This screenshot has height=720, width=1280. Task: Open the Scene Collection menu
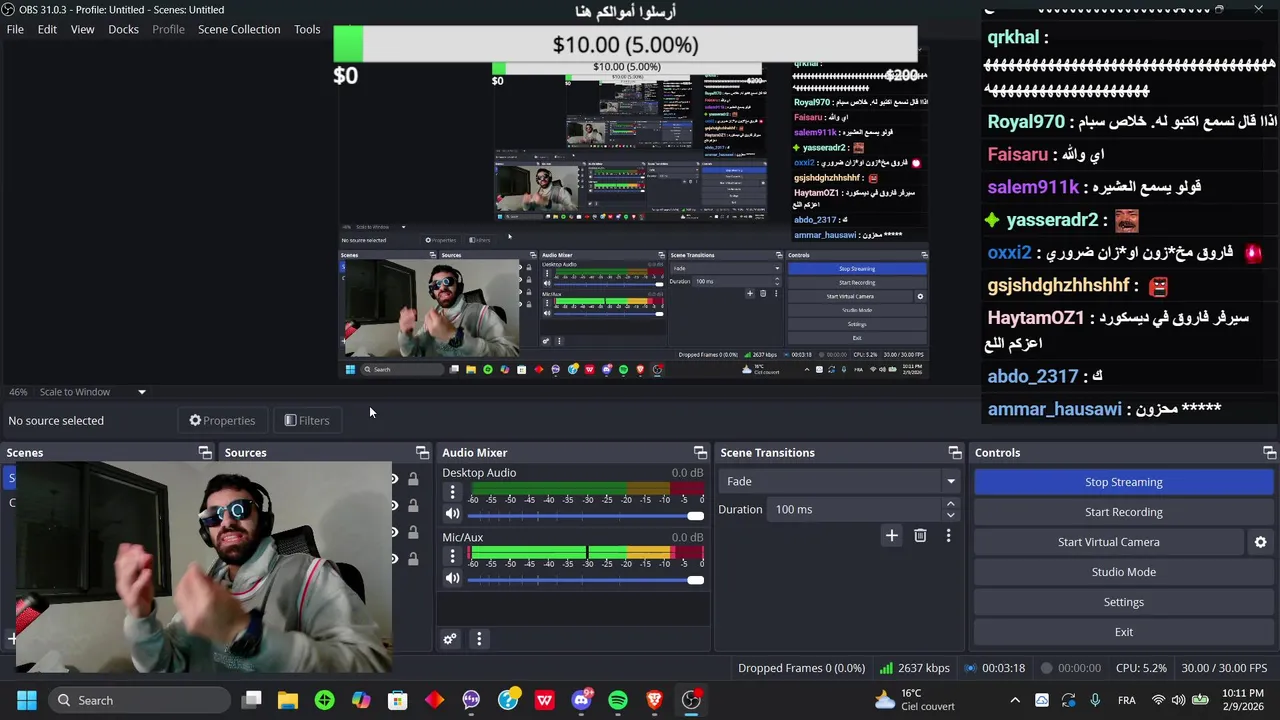239,29
